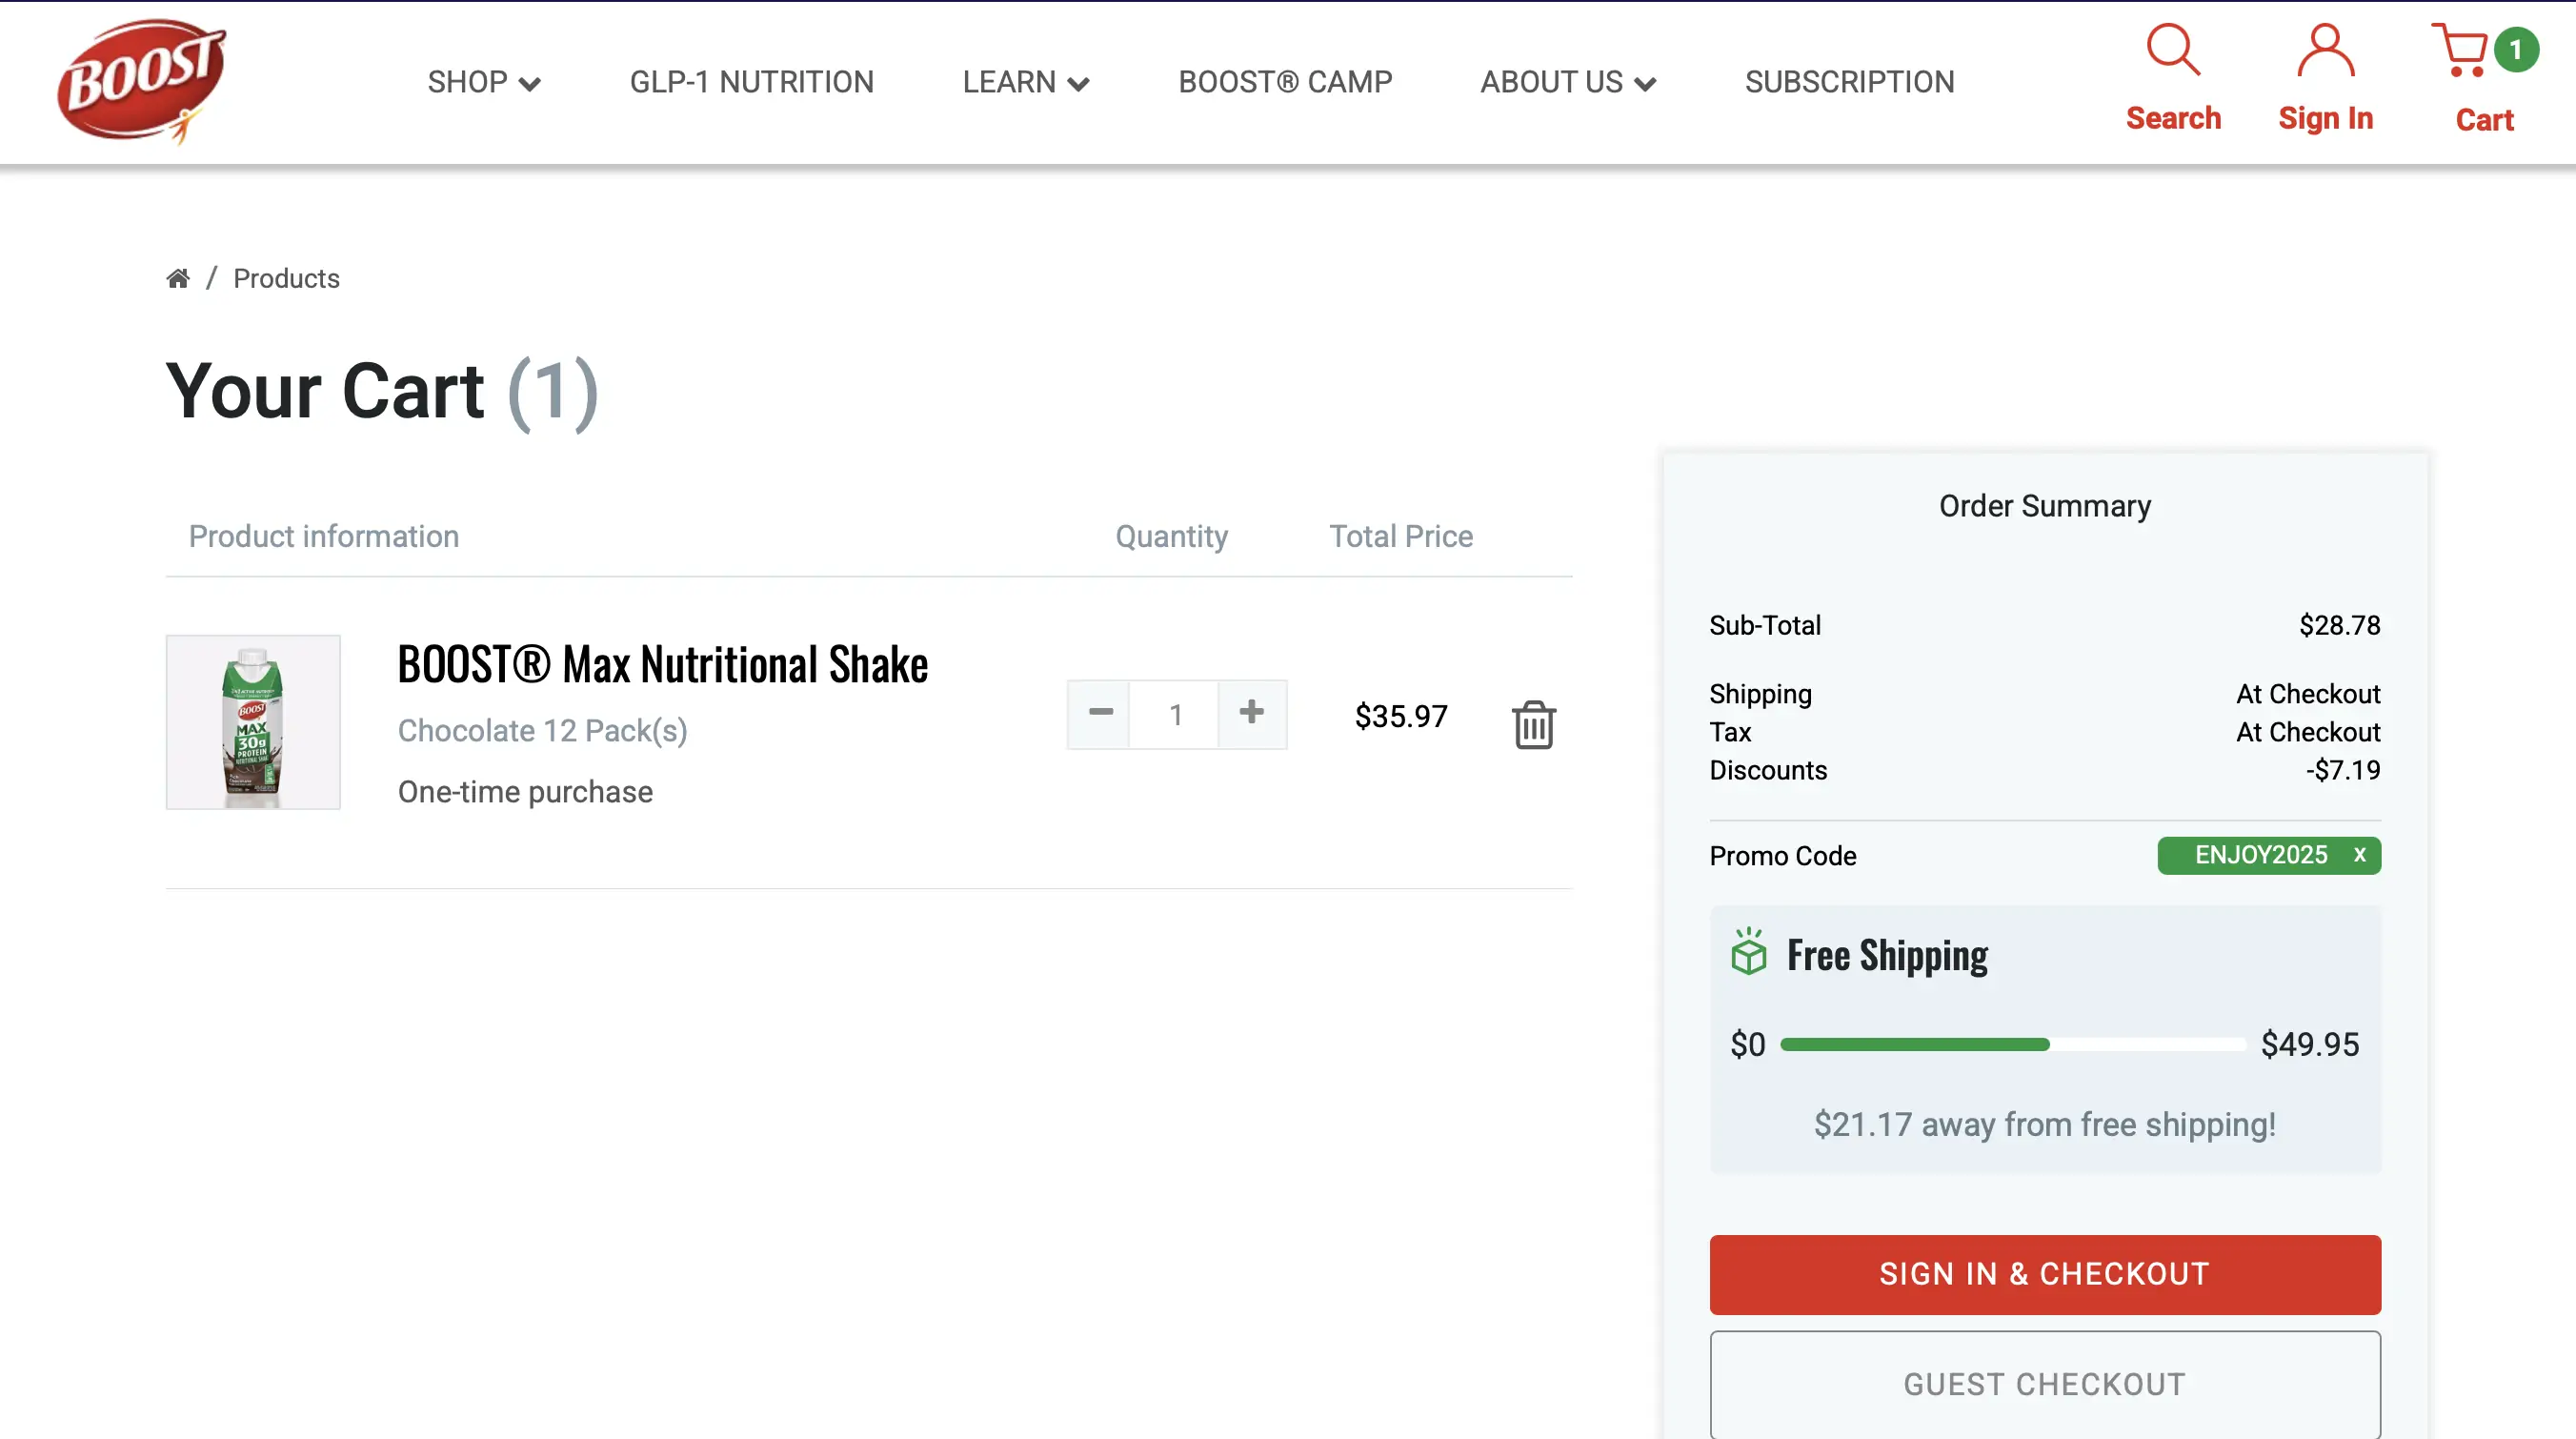Choose GUEST CHECKOUT
The image size is (2576, 1439).
[x=2044, y=1384]
